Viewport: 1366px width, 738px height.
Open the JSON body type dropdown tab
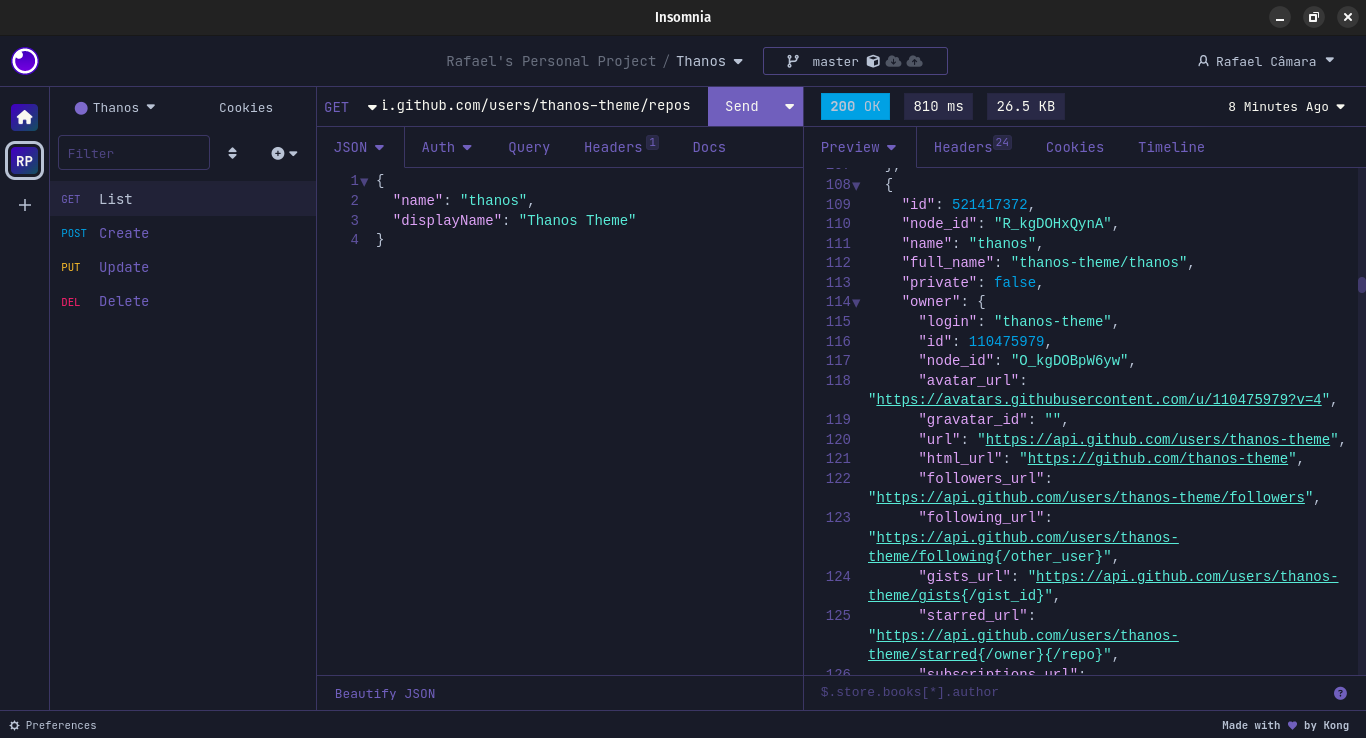click(x=360, y=147)
